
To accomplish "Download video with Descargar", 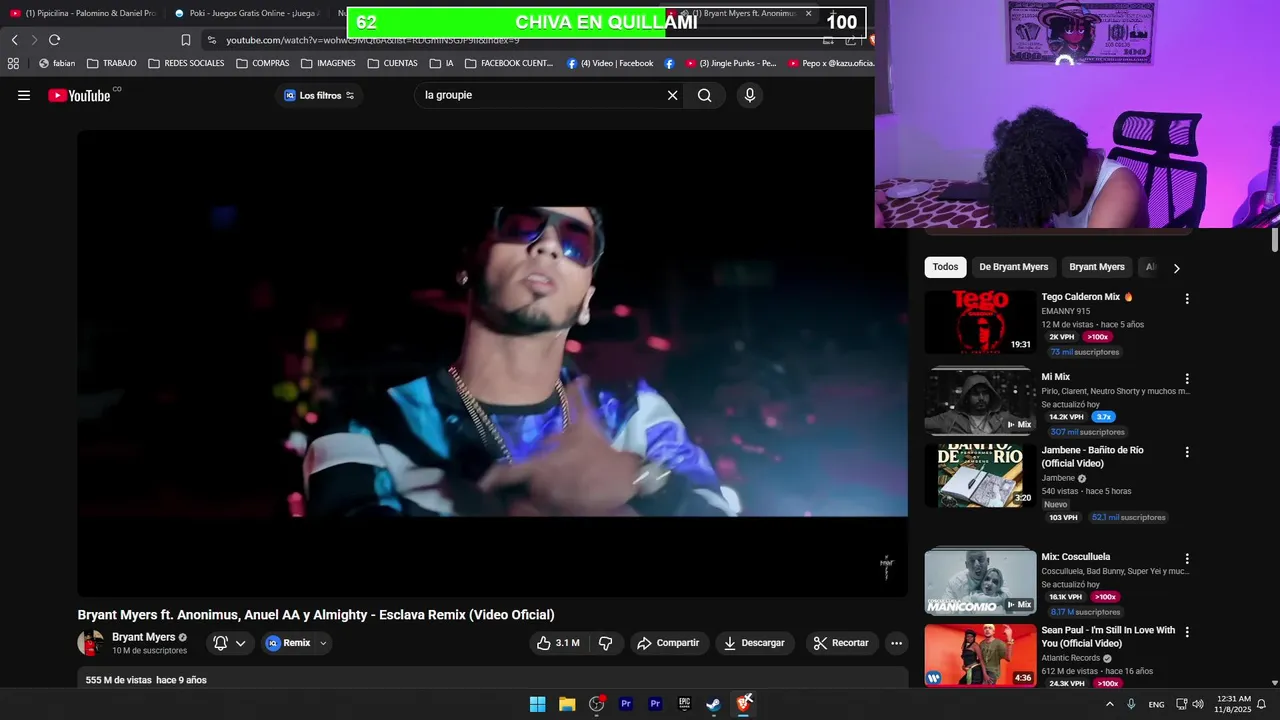I will click(754, 643).
